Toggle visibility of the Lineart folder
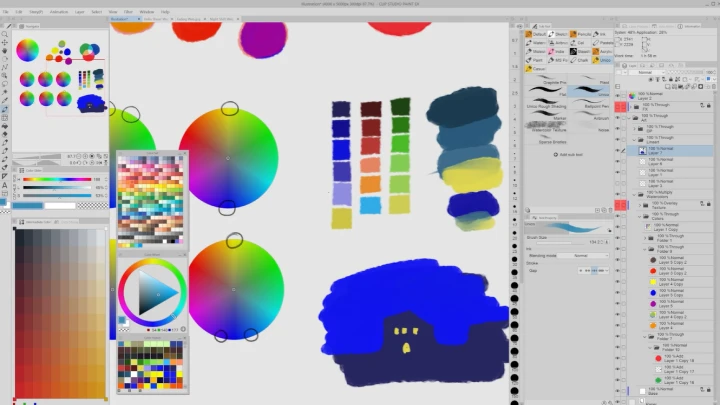This screenshot has height=405, width=720. click(617, 140)
